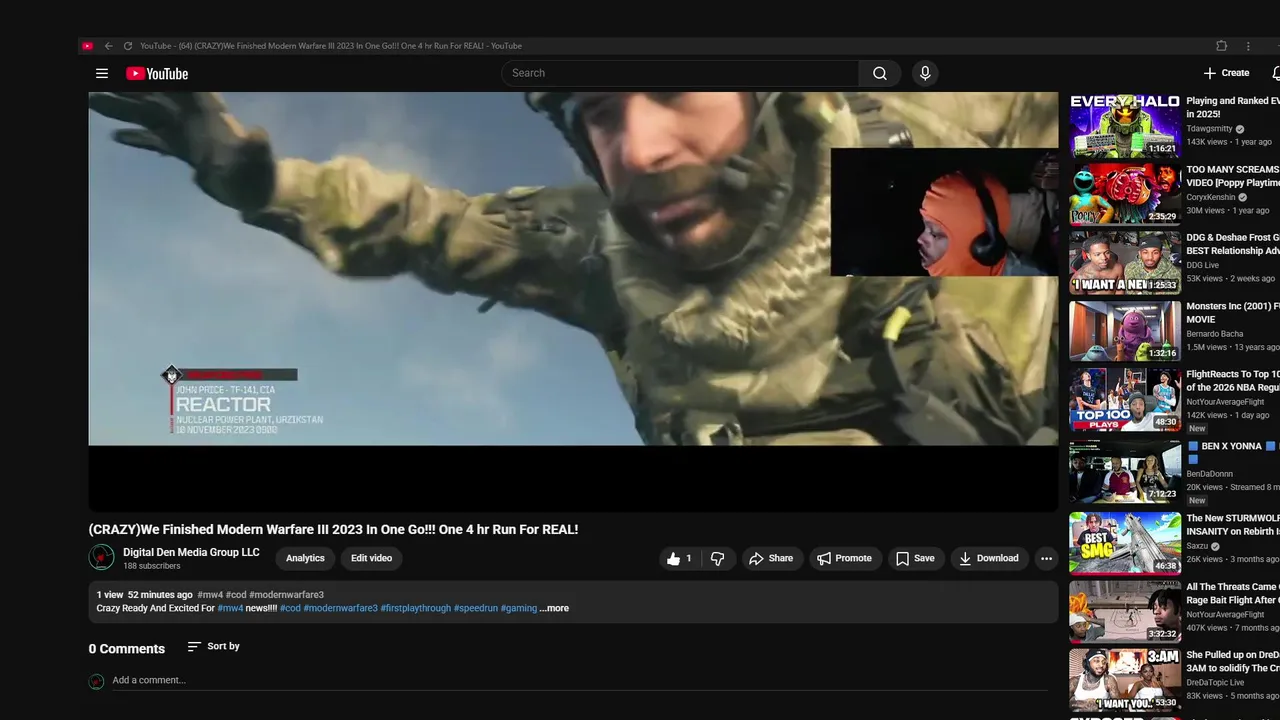The image size is (1280, 720).
Task: Open Bernardo Bacha channel name
Action: tap(1215, 334)
